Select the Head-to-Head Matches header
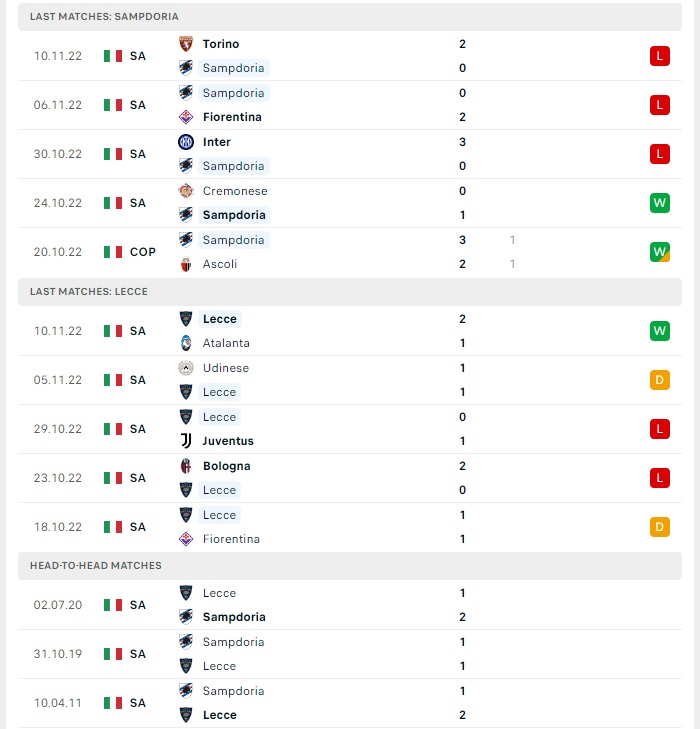 [350, 565]
